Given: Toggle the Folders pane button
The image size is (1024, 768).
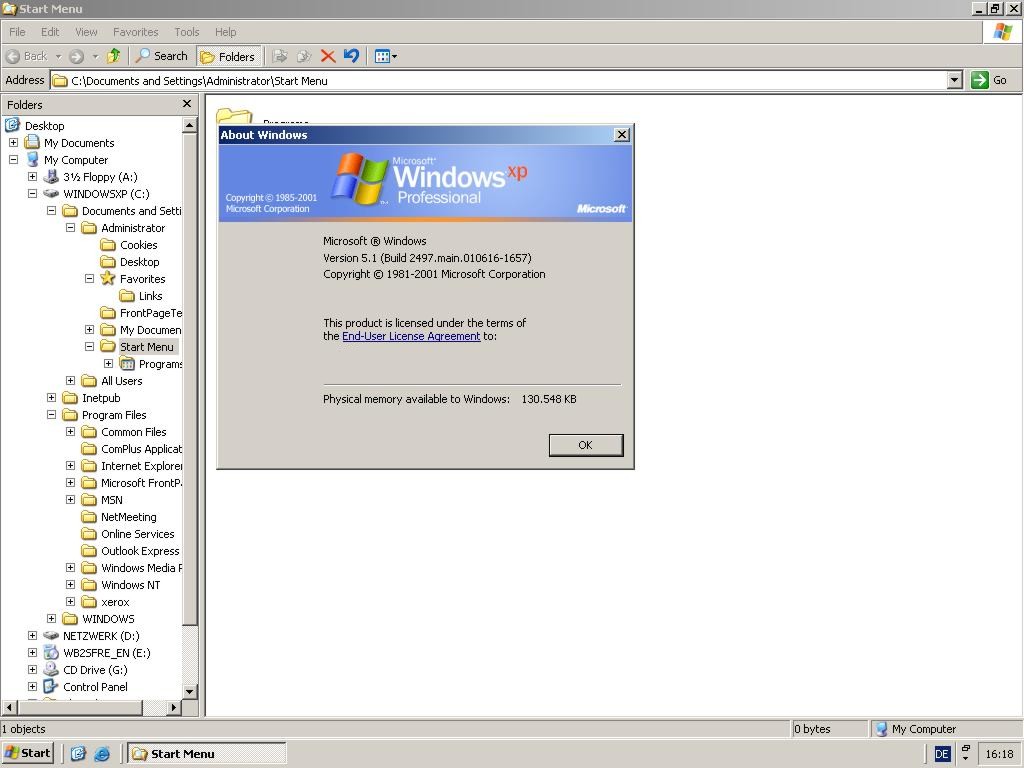Looking at the screenshot, I should (x=228, y=57).
